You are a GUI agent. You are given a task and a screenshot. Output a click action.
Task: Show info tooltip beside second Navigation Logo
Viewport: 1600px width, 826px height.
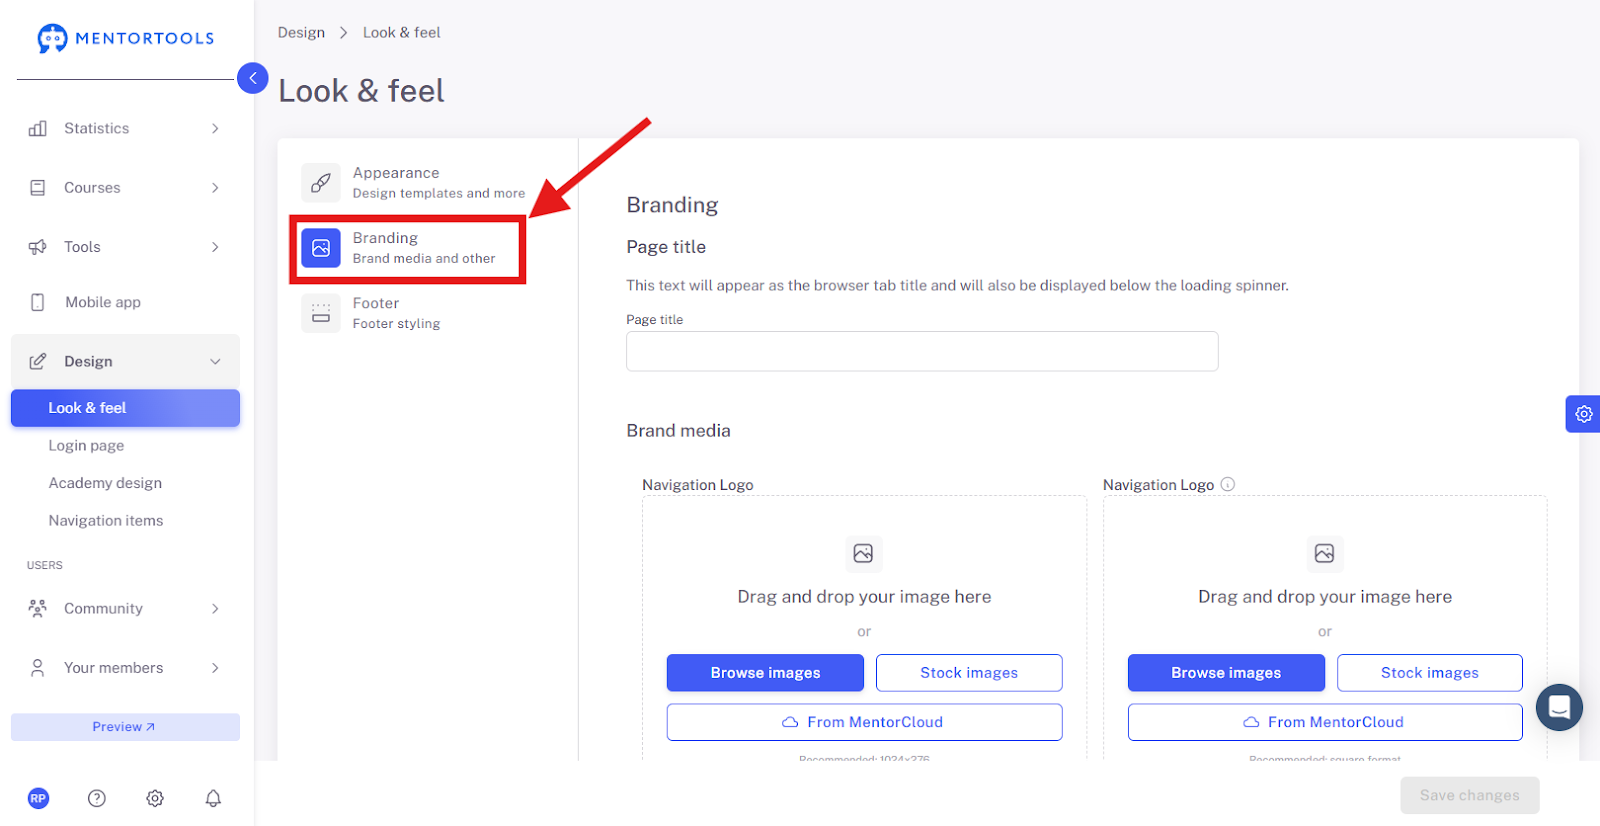coord(1228,484)
